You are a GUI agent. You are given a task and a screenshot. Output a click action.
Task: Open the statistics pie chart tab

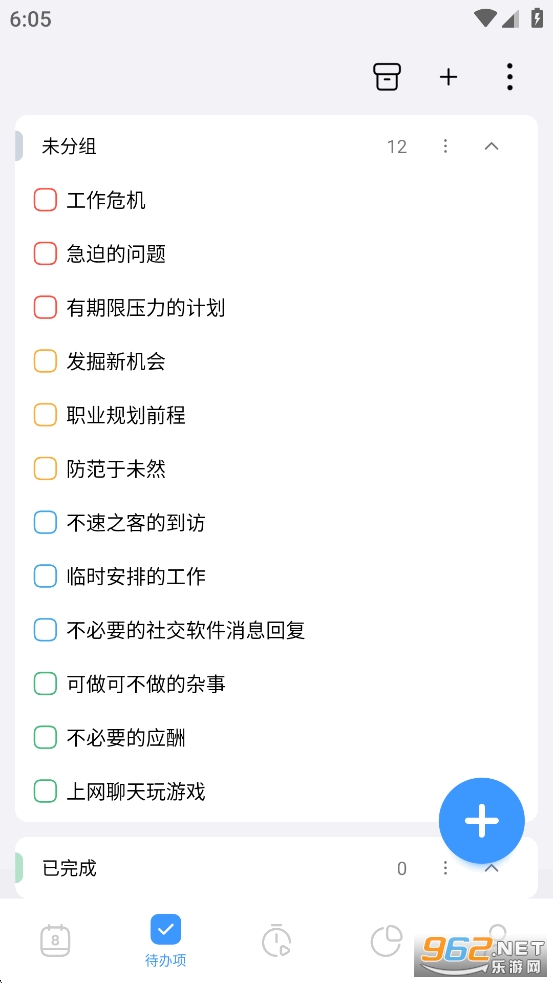click(x=386, y=940)
